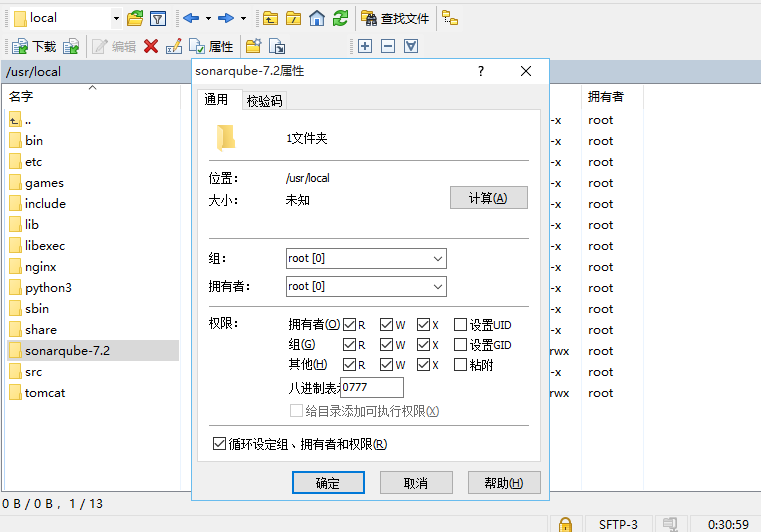
Task: Click the filter files funnel icon
Action: click(x=158, y=18)
